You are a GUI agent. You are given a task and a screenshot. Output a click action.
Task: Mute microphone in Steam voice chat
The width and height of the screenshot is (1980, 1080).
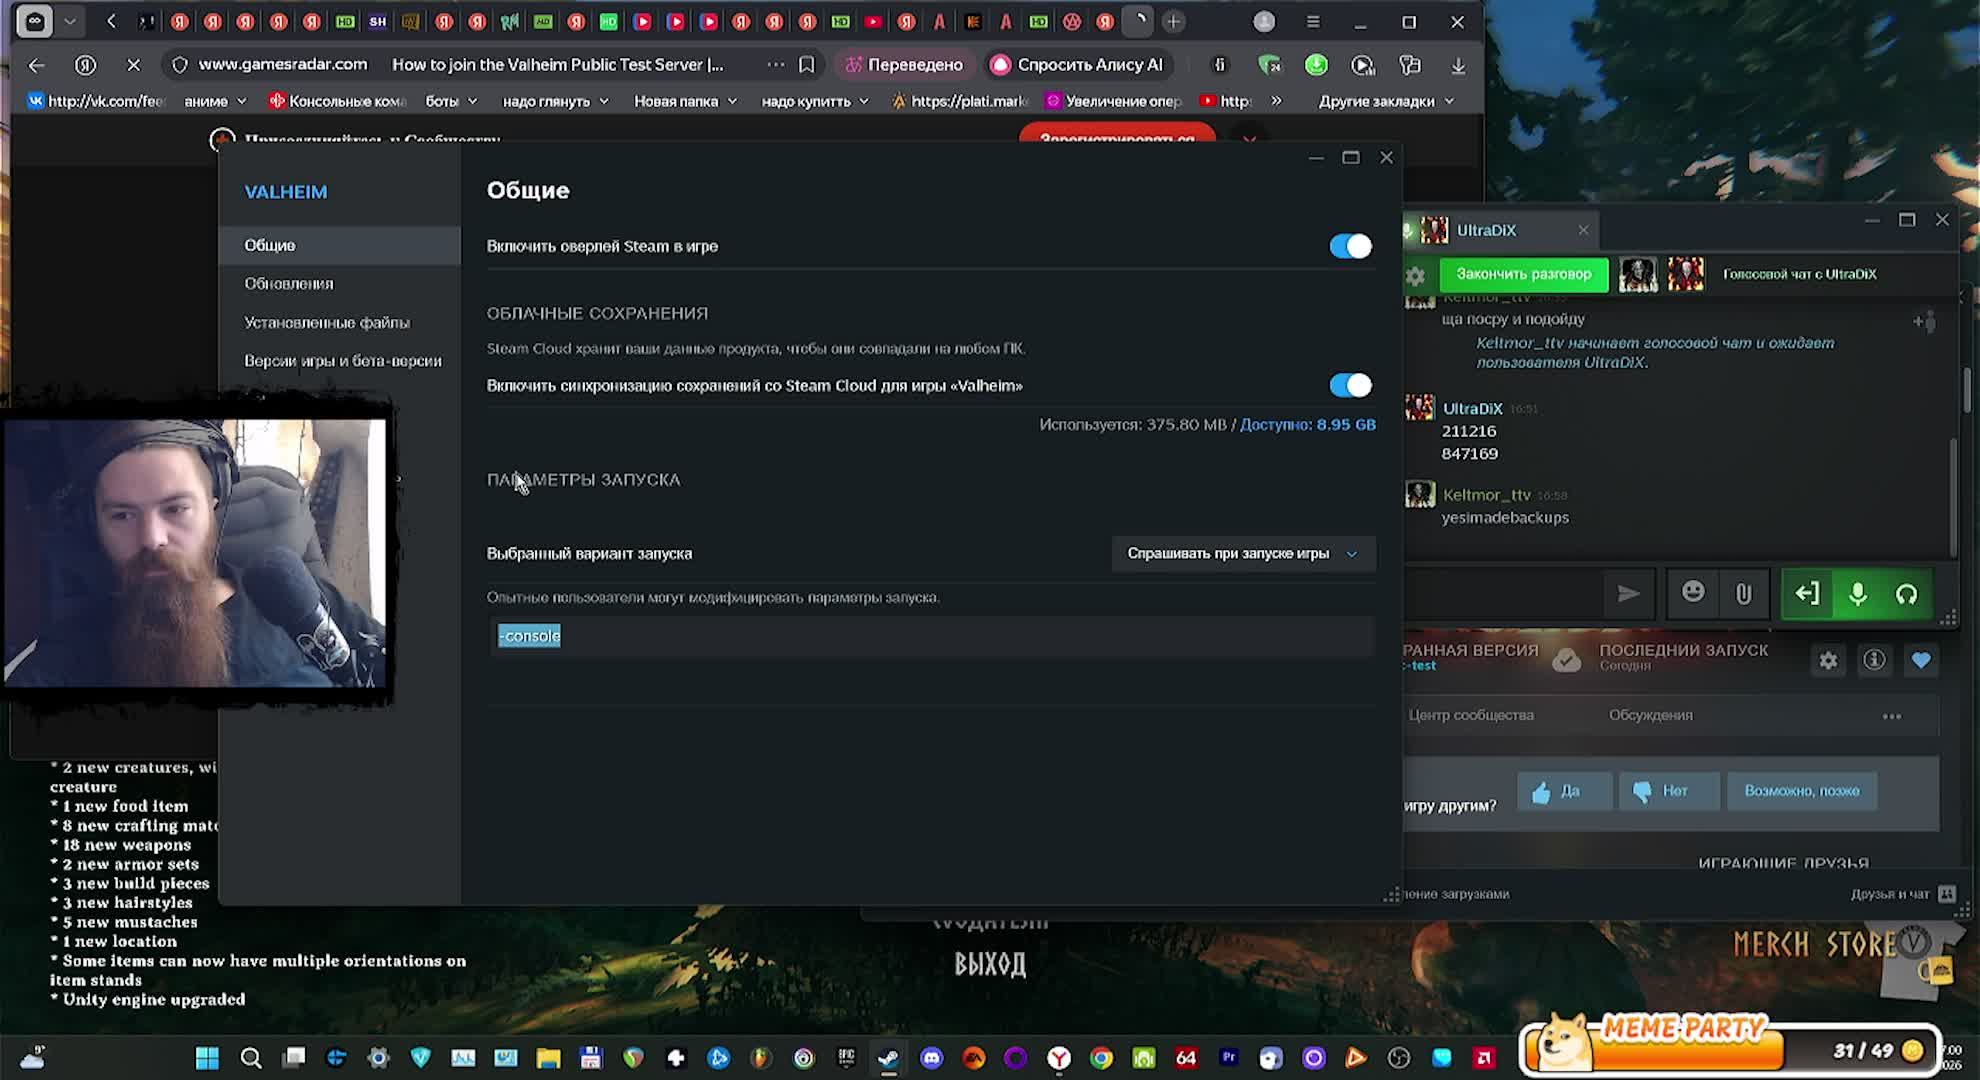pyautogui.click(x=1857, y=594)
